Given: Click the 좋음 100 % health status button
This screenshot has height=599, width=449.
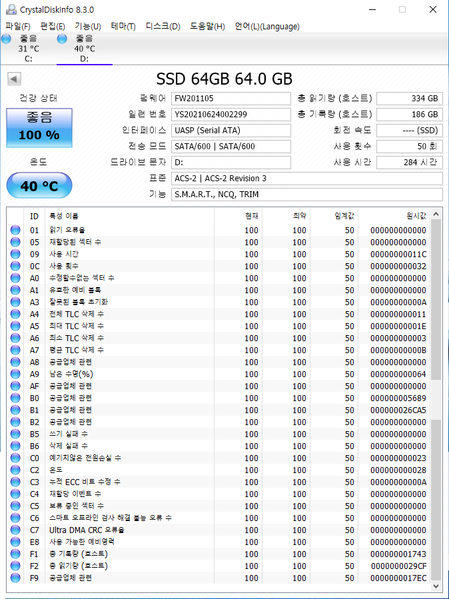Looking at the screenshot, I should point(39,128).
